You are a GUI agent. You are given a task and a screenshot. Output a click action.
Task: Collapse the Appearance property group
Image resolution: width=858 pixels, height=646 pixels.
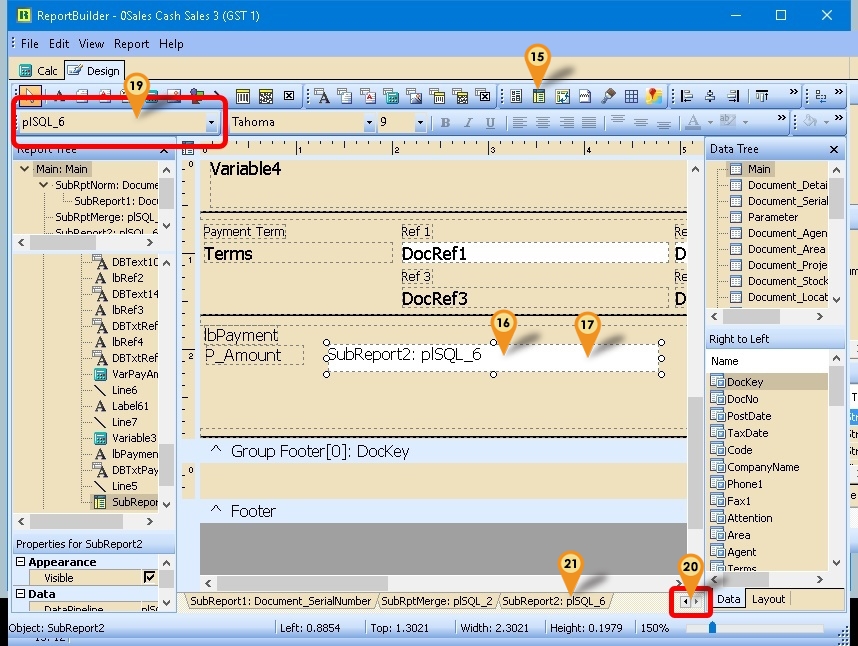coord(21,562)
